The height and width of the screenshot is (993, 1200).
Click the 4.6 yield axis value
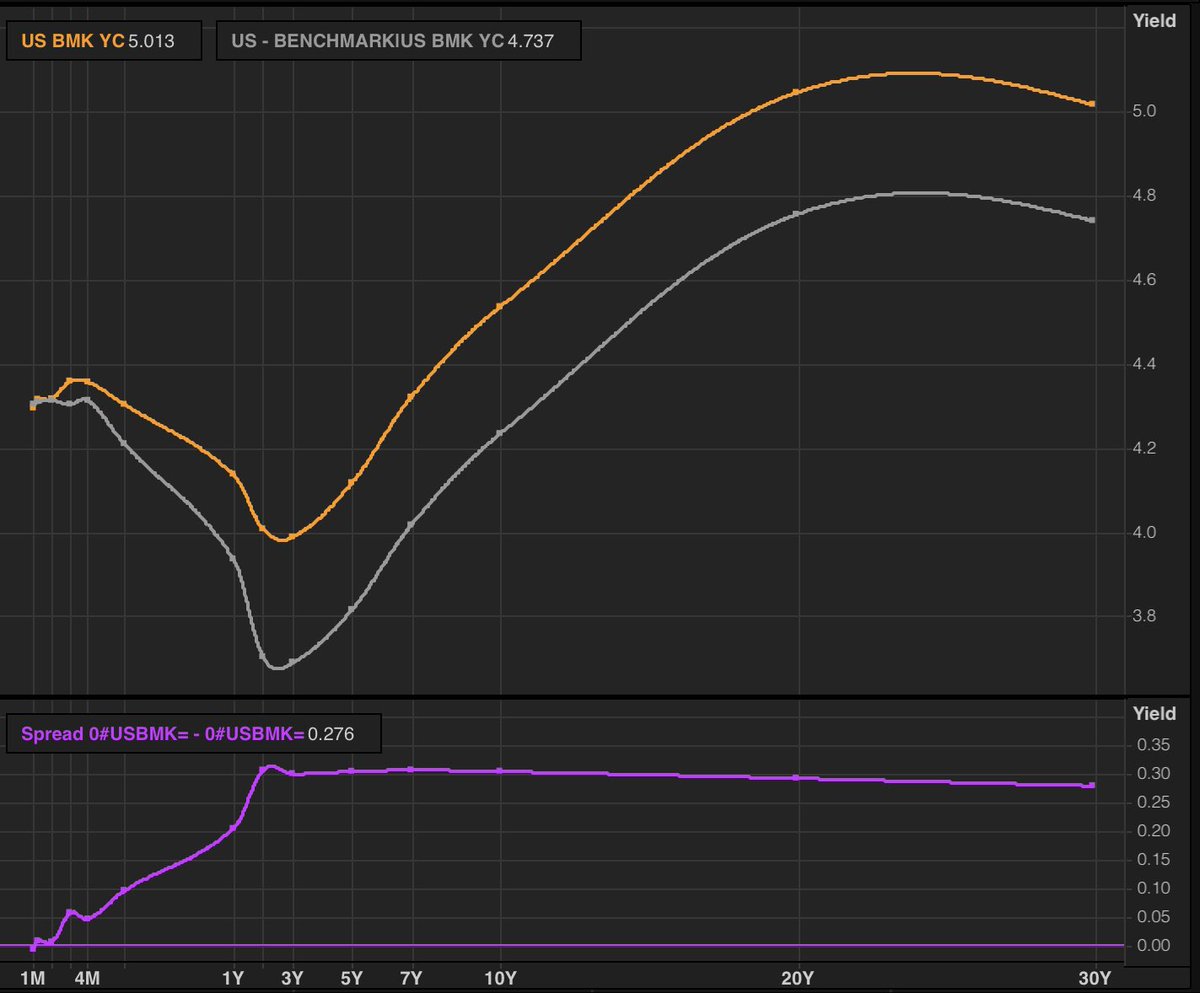pyautogui.click(x=1145, y=280)
